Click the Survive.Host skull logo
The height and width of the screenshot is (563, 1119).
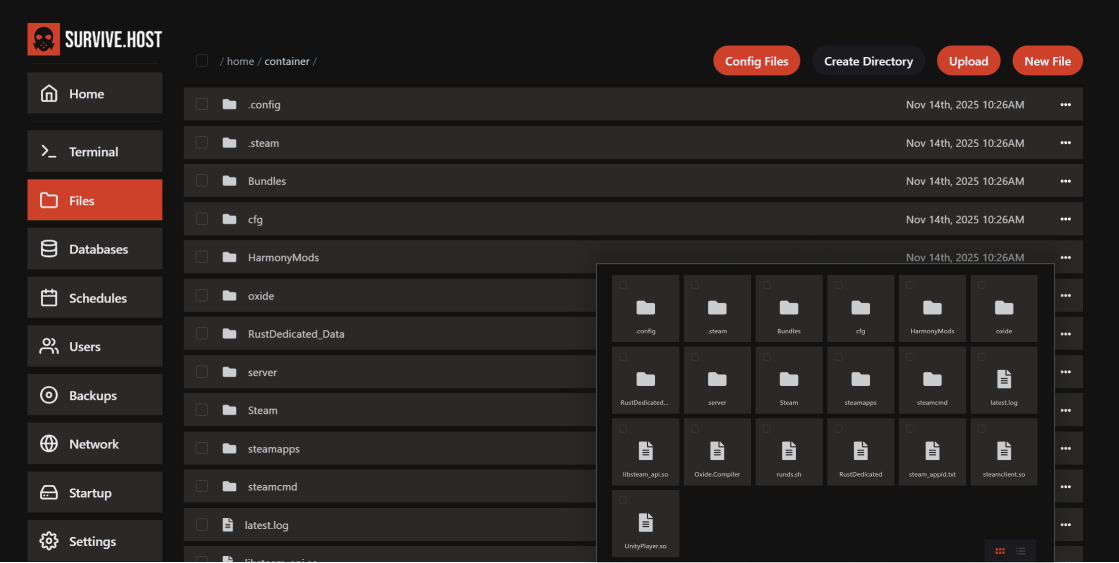pos(44,40)
